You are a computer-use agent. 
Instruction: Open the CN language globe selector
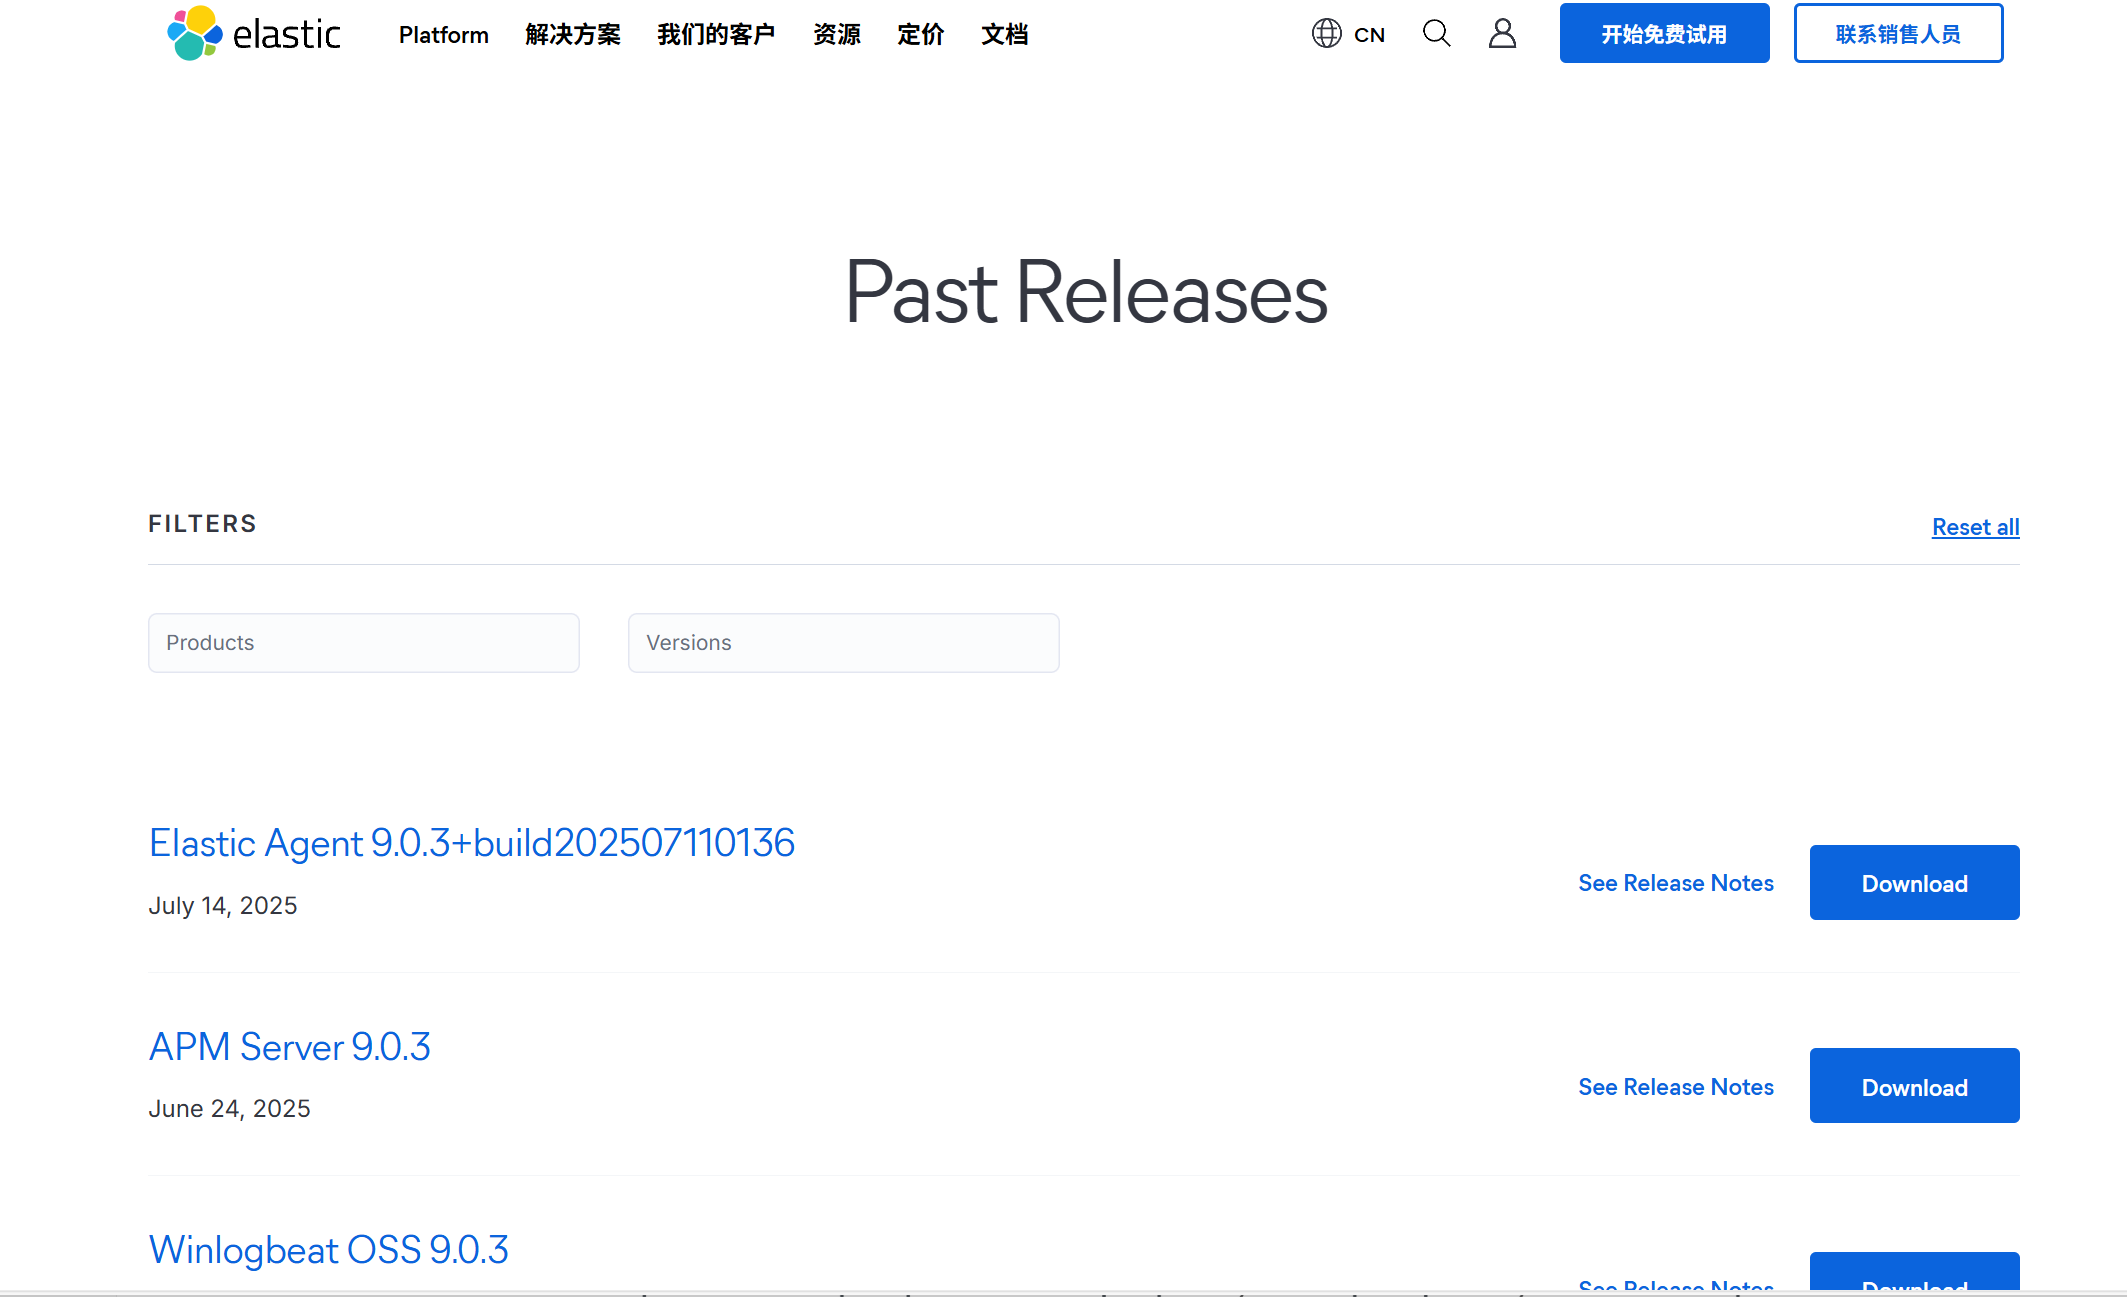[x=1348, y=34]
